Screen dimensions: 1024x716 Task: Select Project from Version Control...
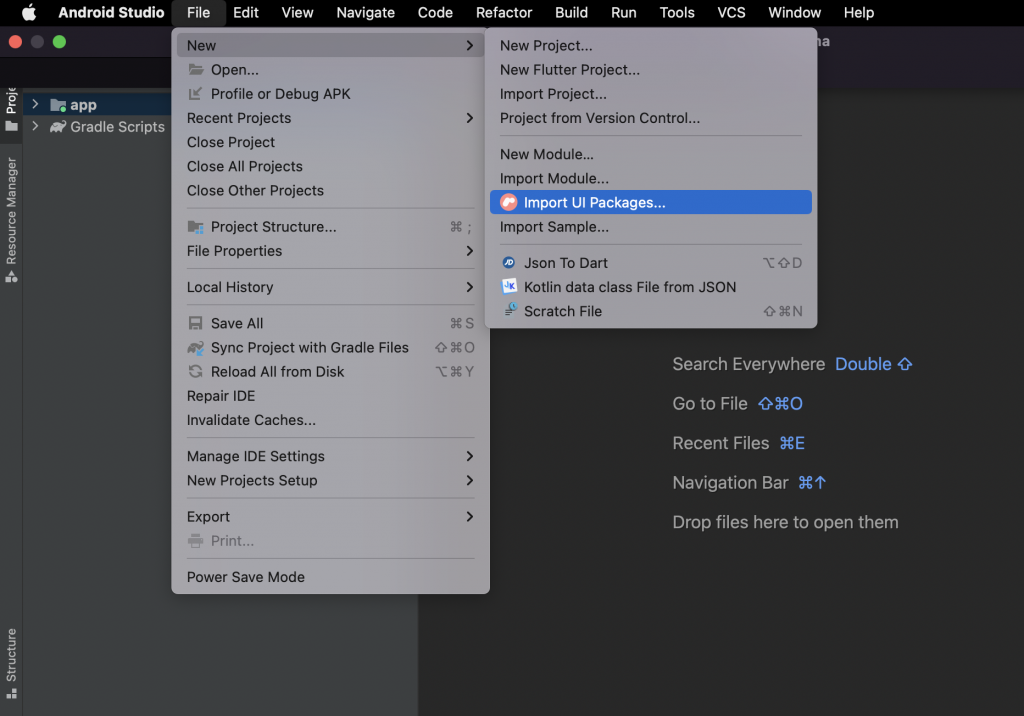650,118
